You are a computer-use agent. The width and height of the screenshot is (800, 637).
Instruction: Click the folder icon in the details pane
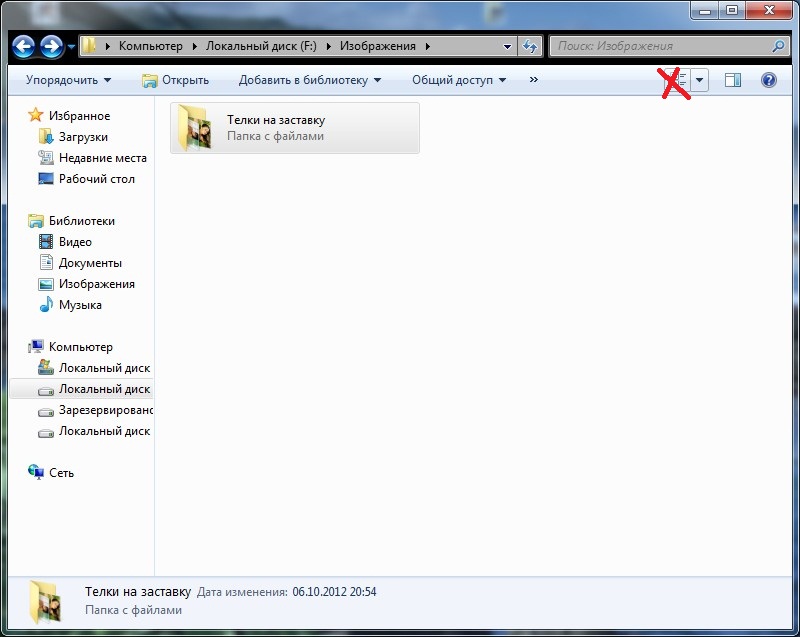(x=45, y=602)
